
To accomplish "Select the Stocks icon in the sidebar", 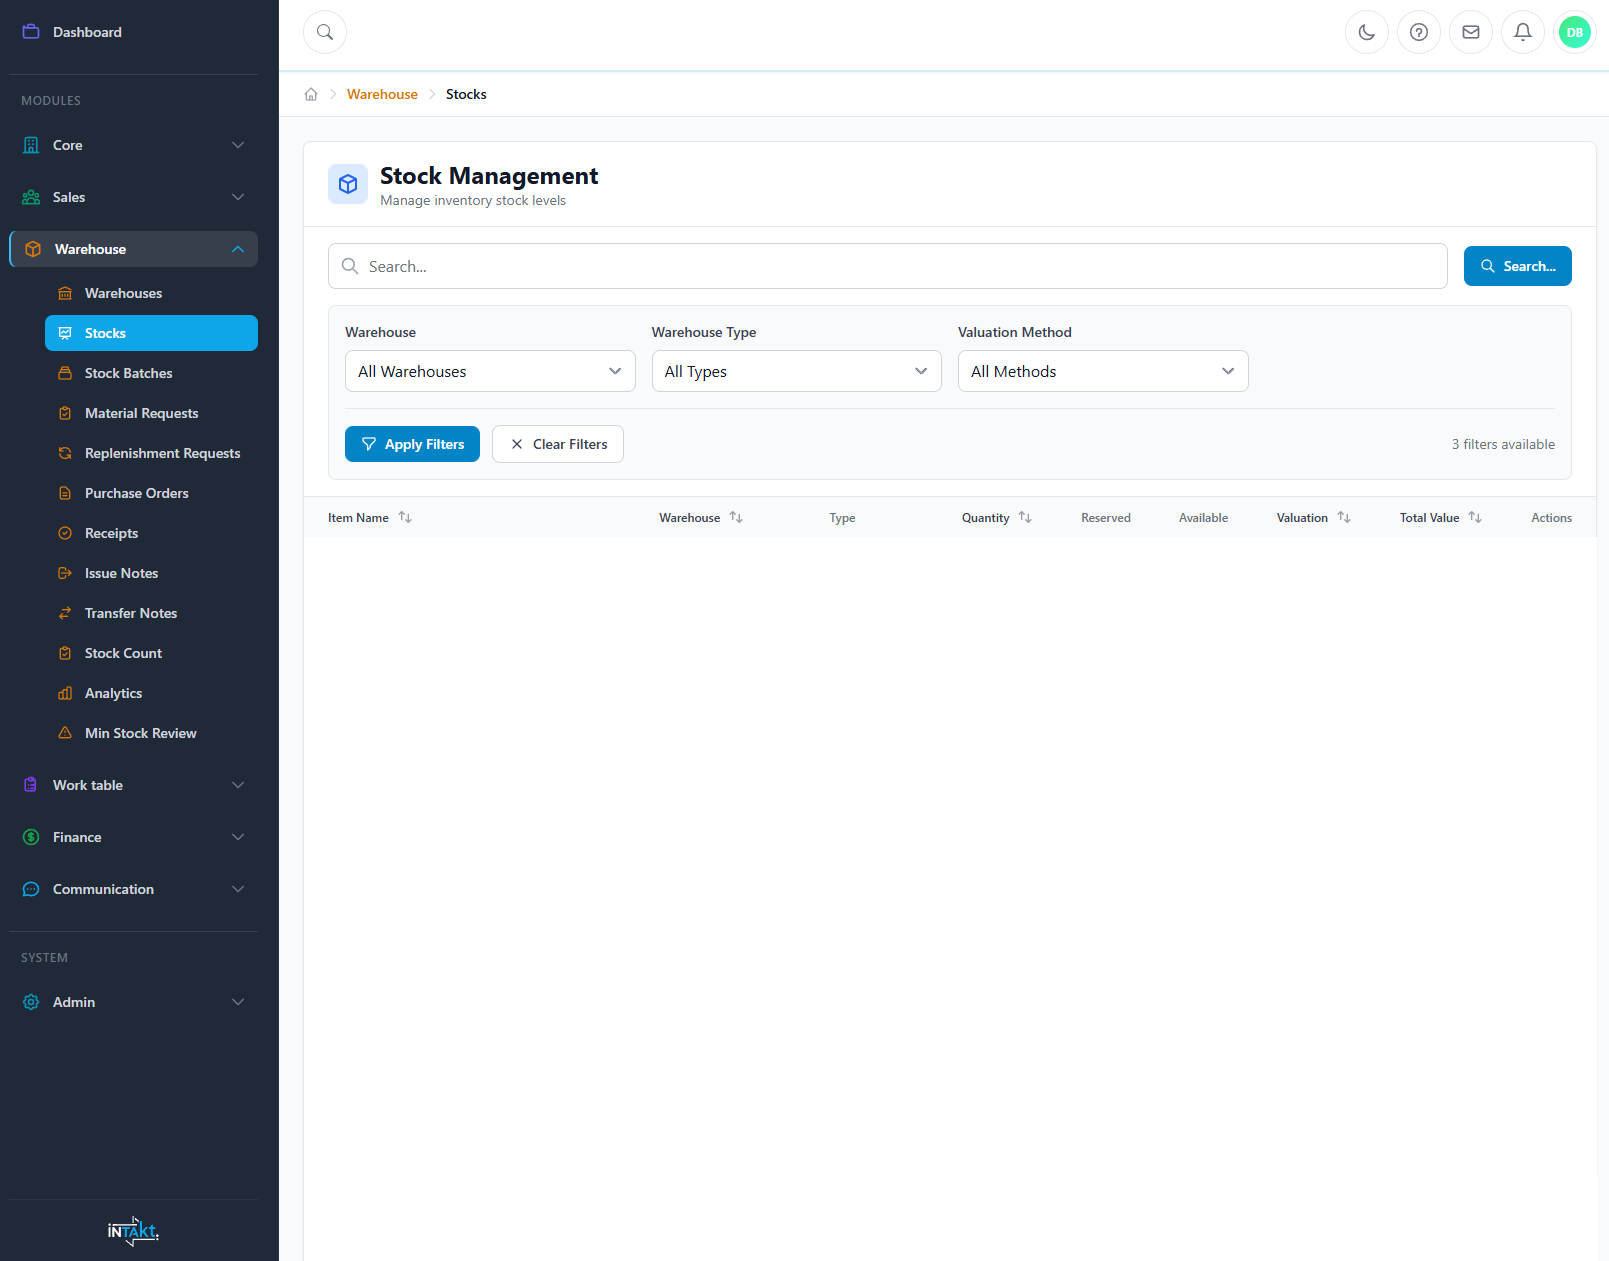I will coord(66,333).
